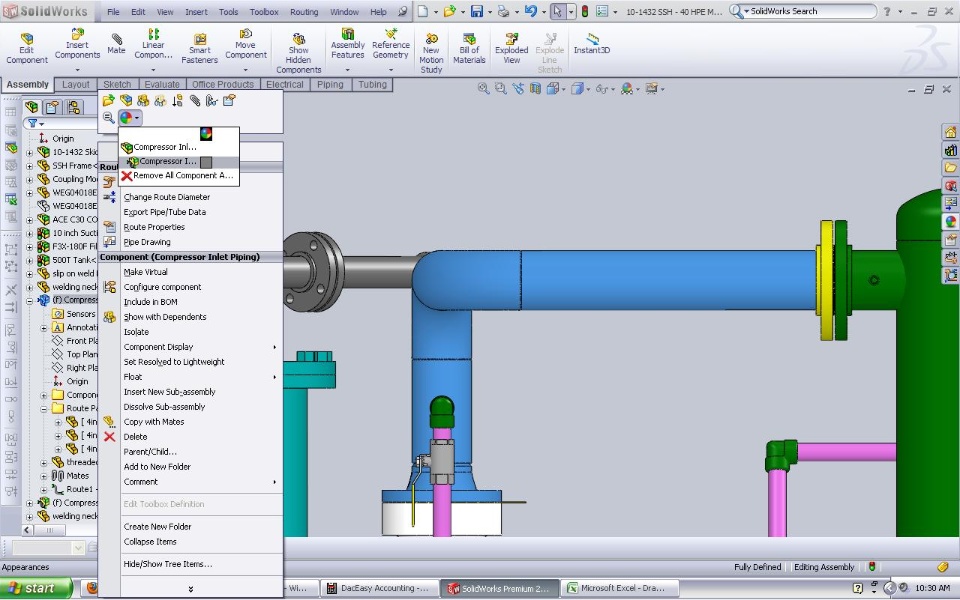Click the folder icon in the context toolbar
960x600 pixels.
(108, 100)
